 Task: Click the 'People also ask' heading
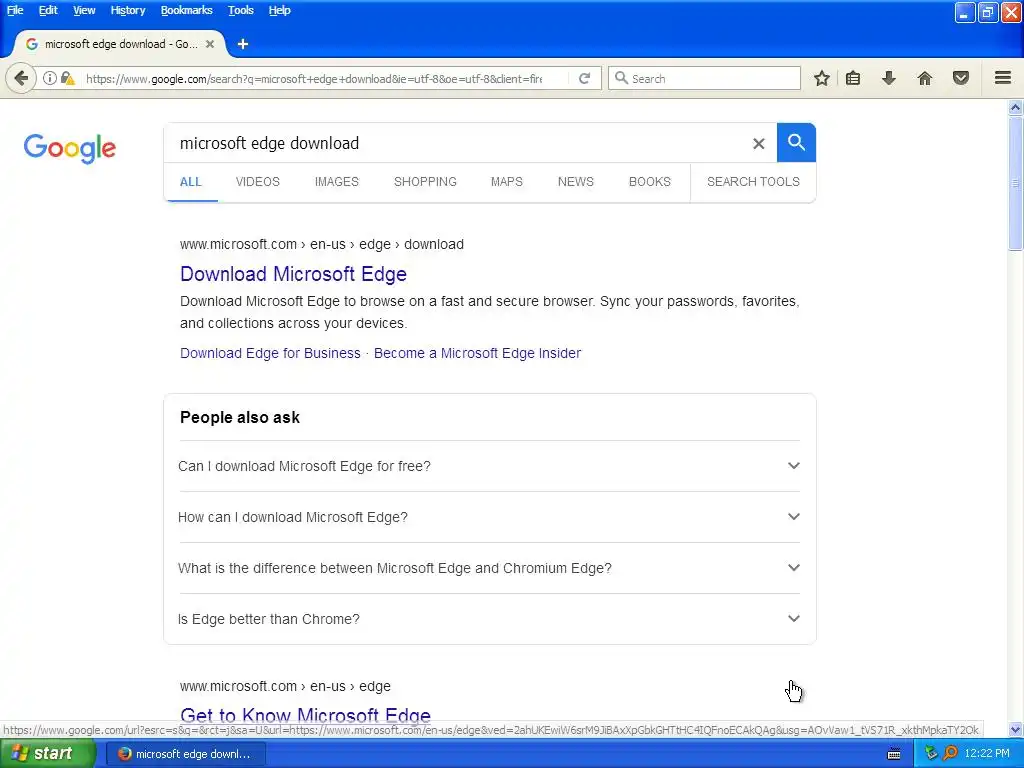click(x=240, y=417)
